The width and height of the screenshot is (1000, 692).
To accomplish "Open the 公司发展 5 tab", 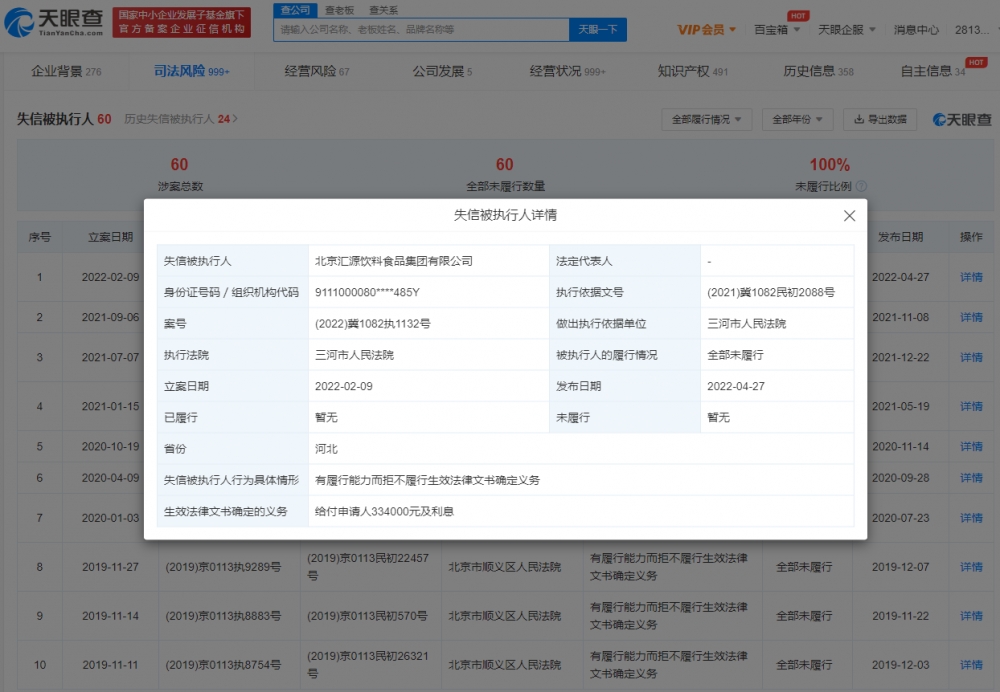I will [x=442, y=71].
